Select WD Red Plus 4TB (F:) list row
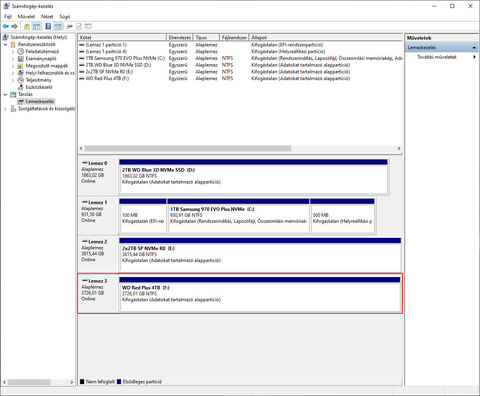480x396 pixels. click(x=240, y=78)
